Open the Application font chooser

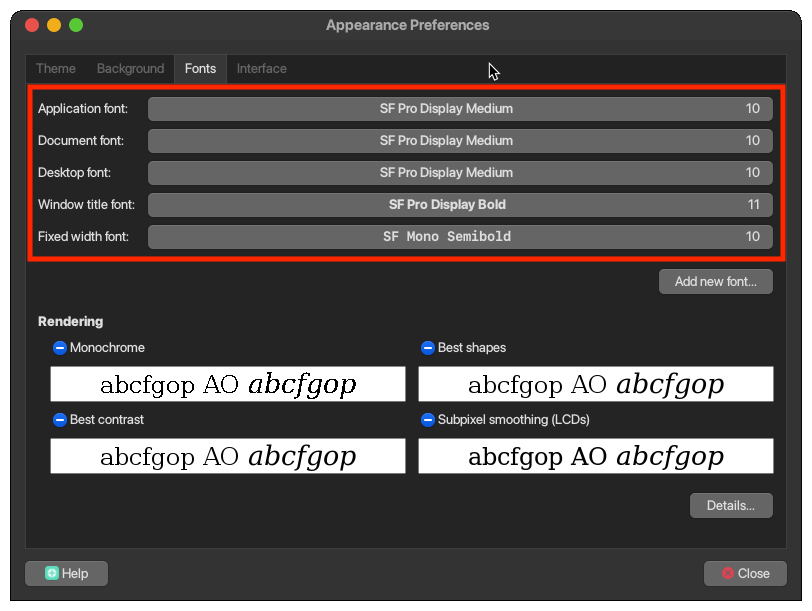click(x=460, y=109)
